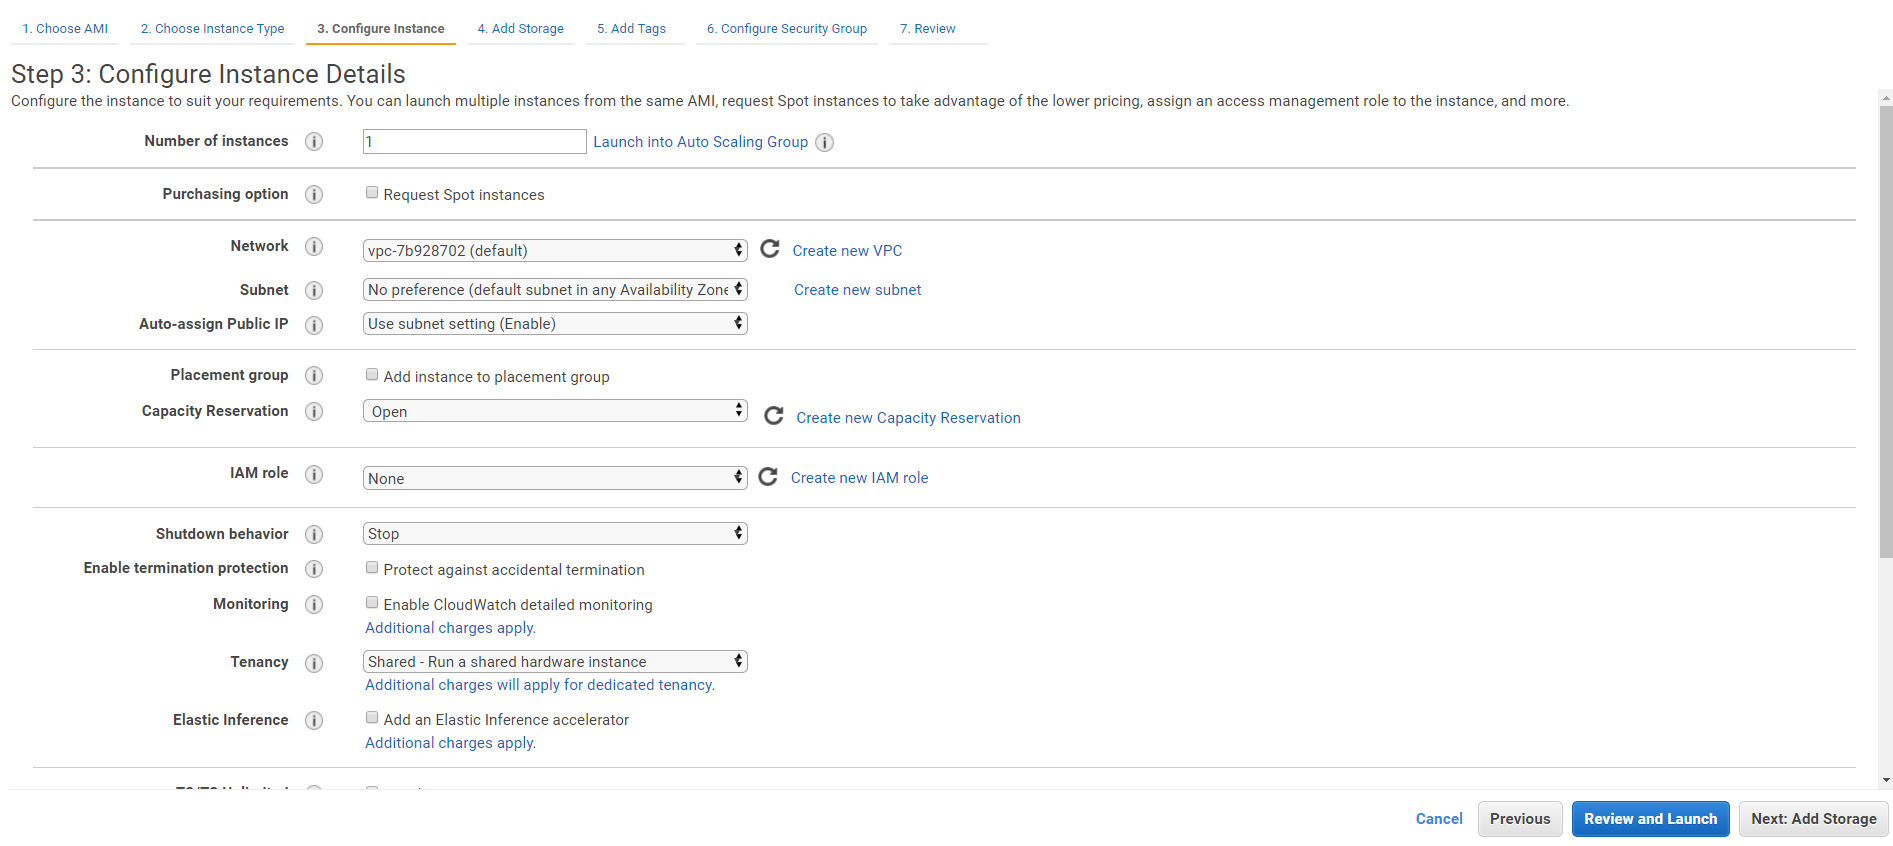Screen dimensions: 1893x846
Task: Open Purchasing option info icon
Action: pos(314,195)
